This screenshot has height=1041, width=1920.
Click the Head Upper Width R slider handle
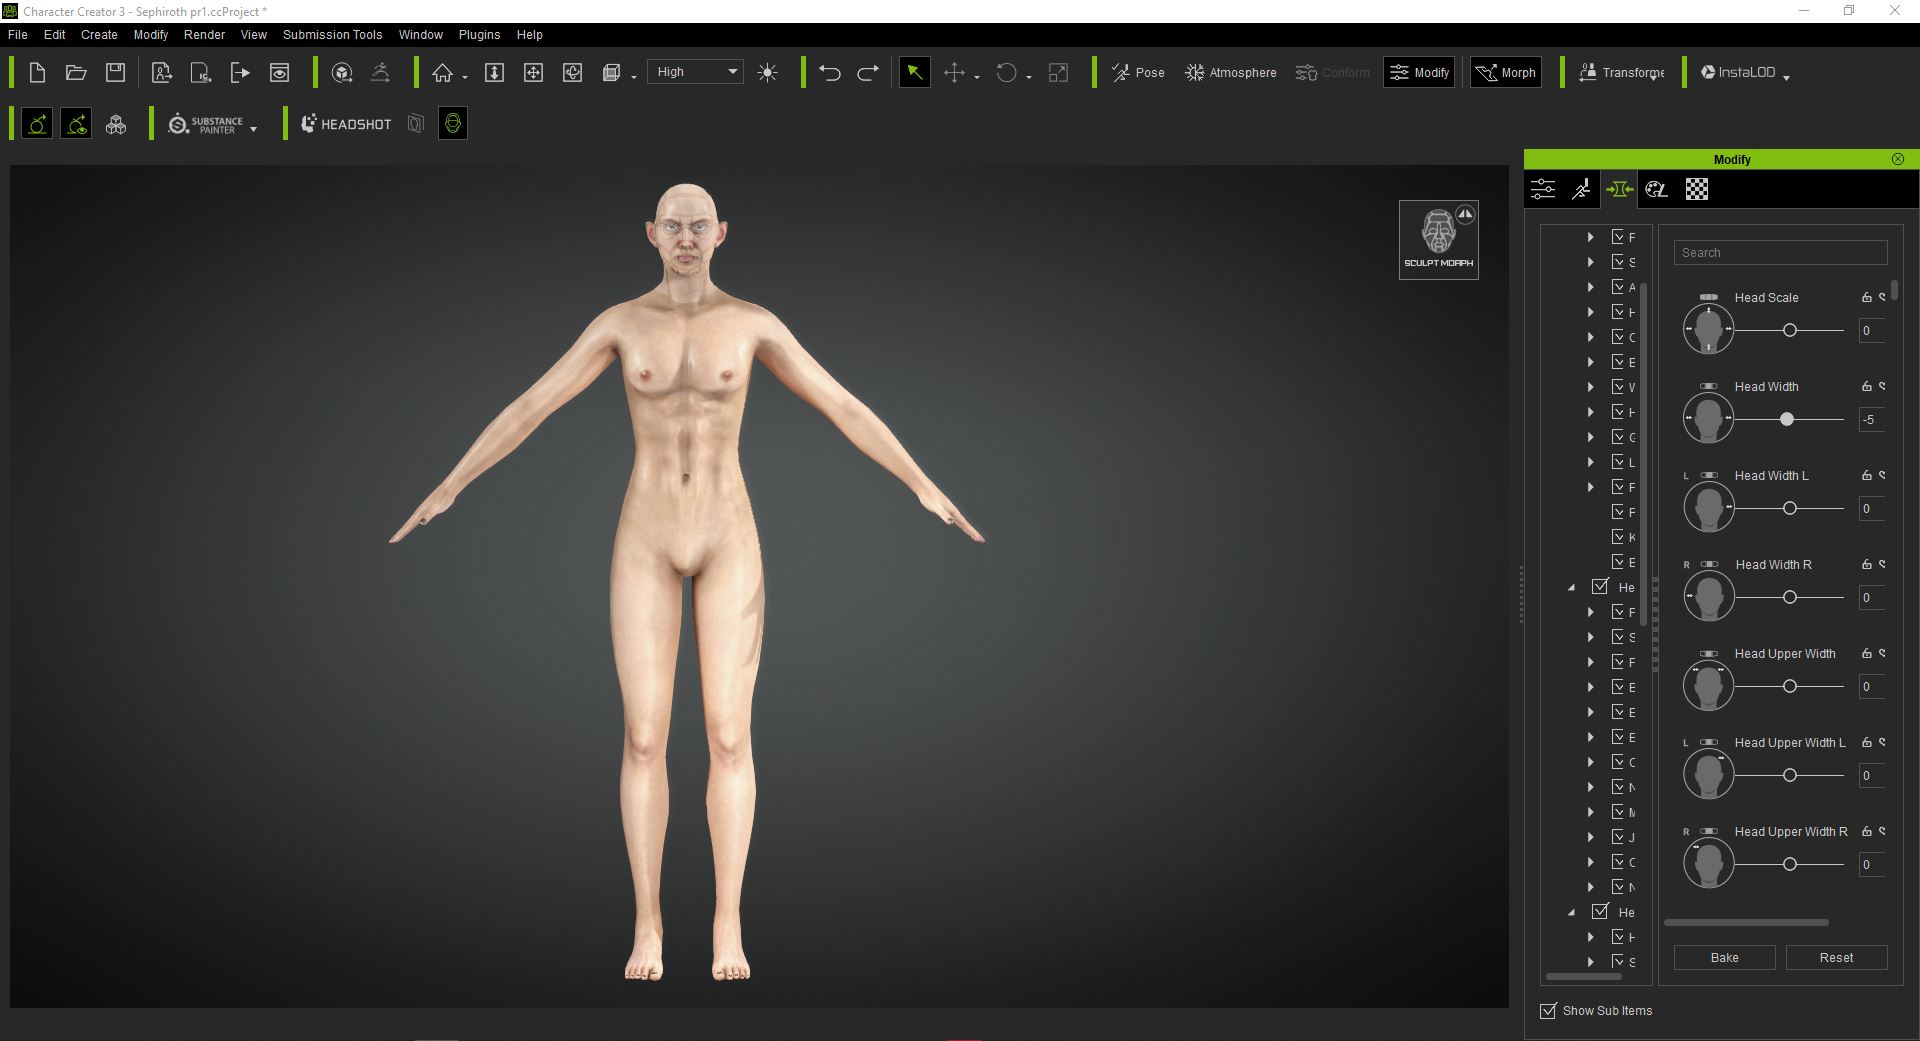1790,864
